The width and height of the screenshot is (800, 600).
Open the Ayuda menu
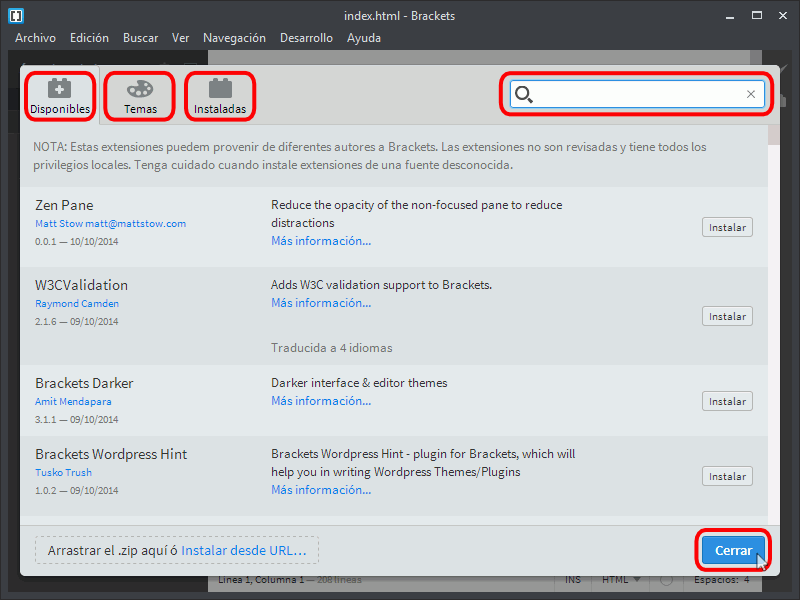[x=364, y=38]
